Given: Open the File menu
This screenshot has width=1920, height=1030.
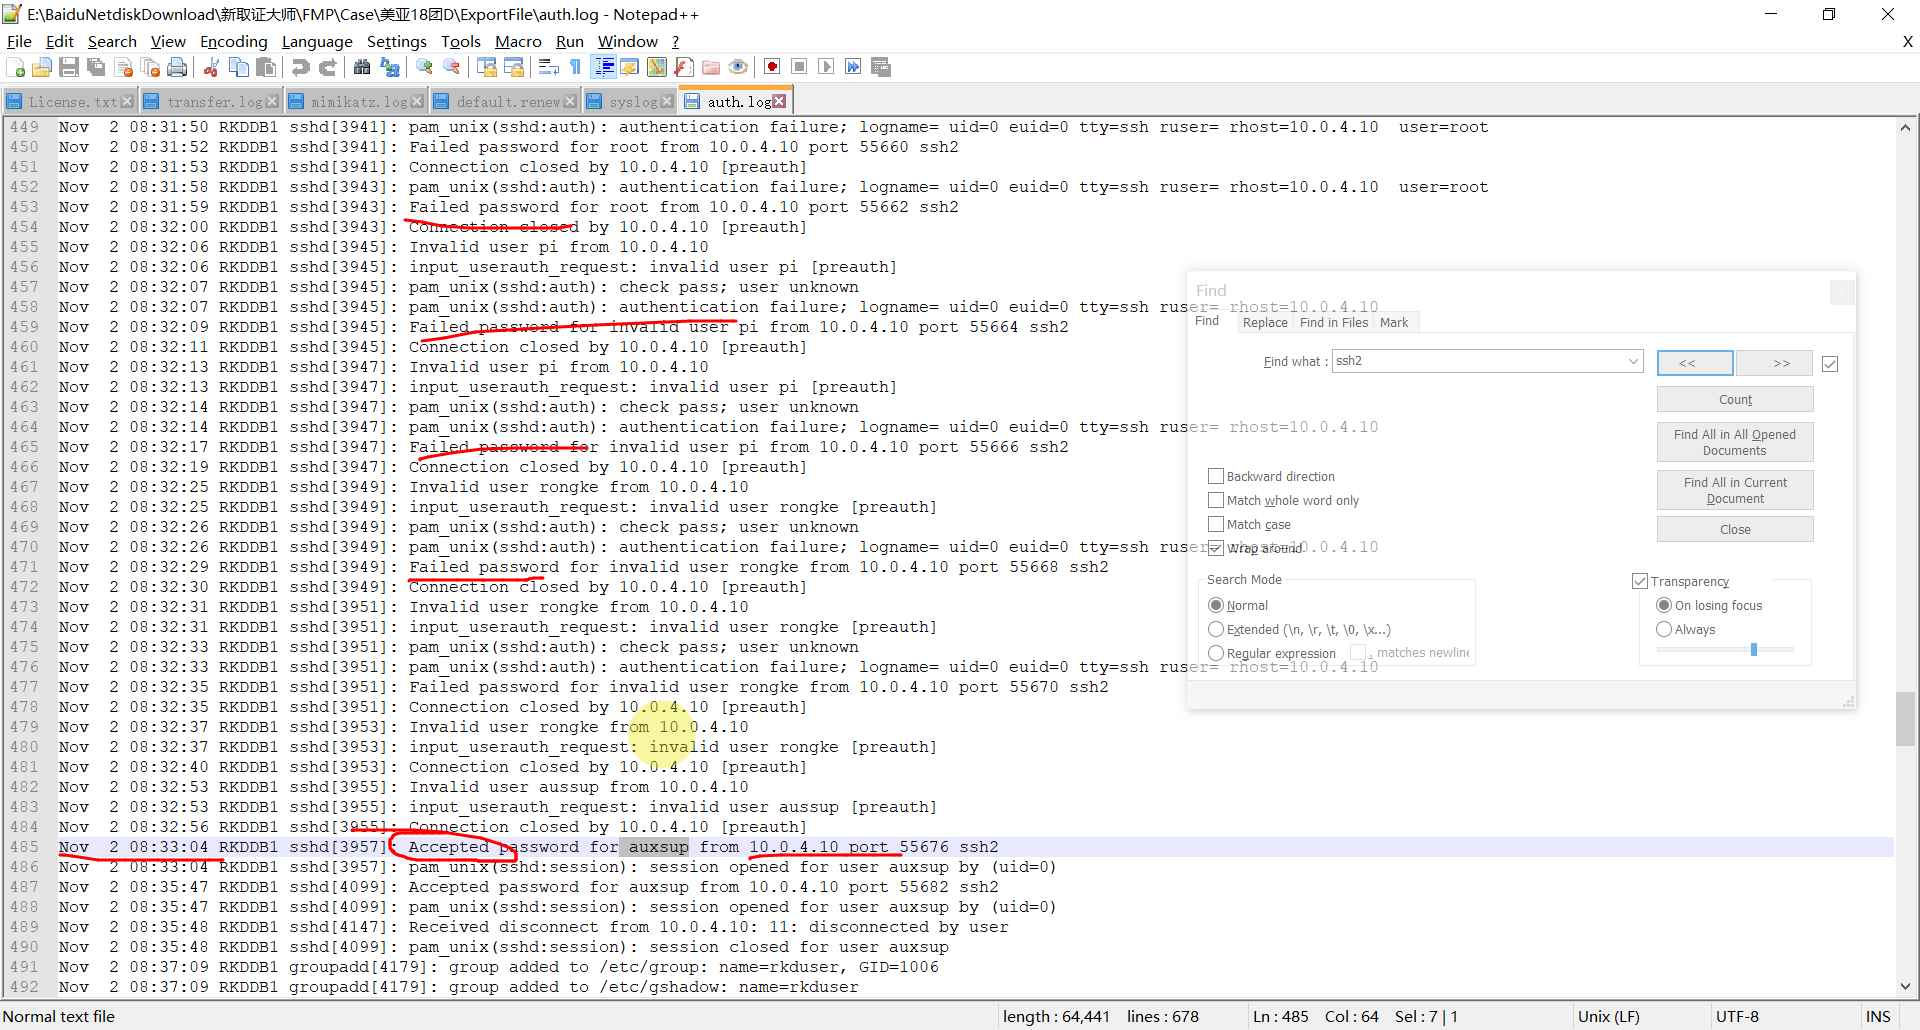Looking at the screenshot, I should tap(19, 41).
